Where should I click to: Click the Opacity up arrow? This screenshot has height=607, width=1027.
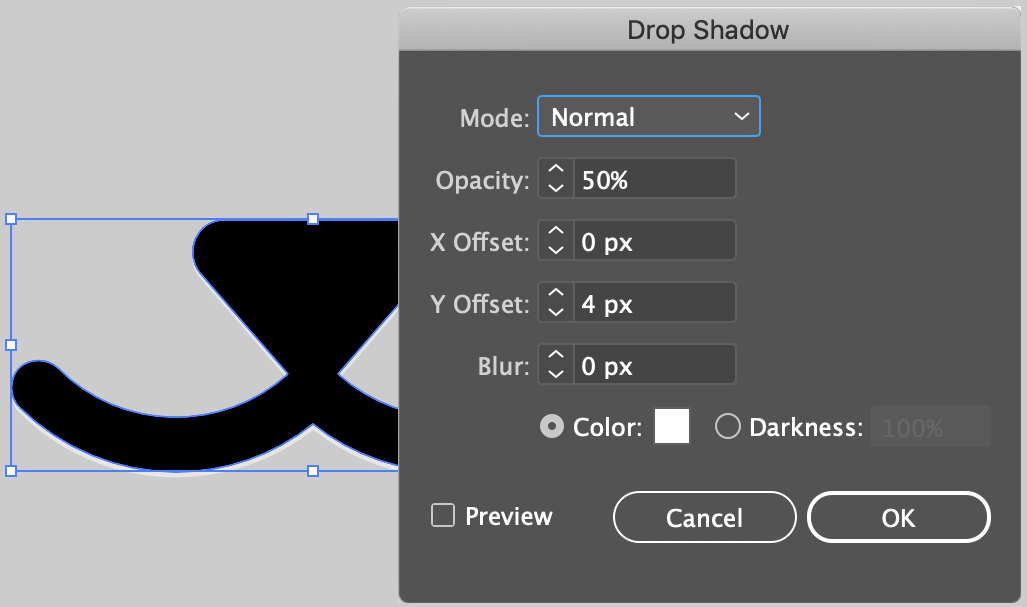[557, 170]
